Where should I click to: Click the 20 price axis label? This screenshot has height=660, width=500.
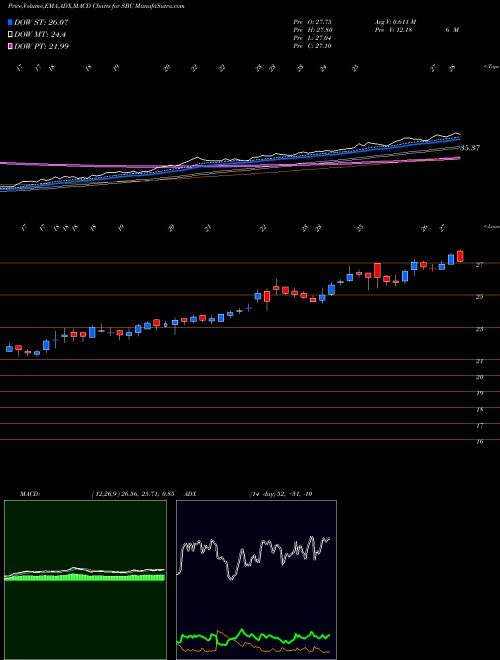[x=479, y=377]
